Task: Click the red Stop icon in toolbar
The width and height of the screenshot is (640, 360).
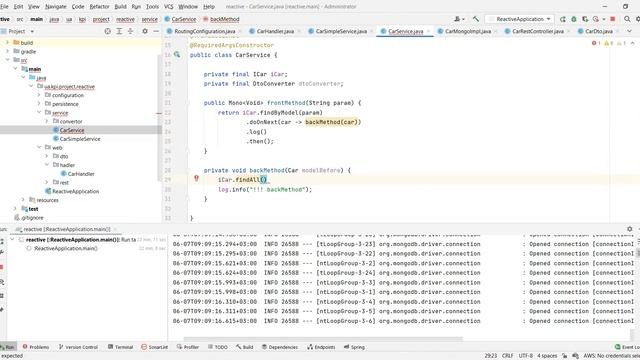Action: click(612, 19)
